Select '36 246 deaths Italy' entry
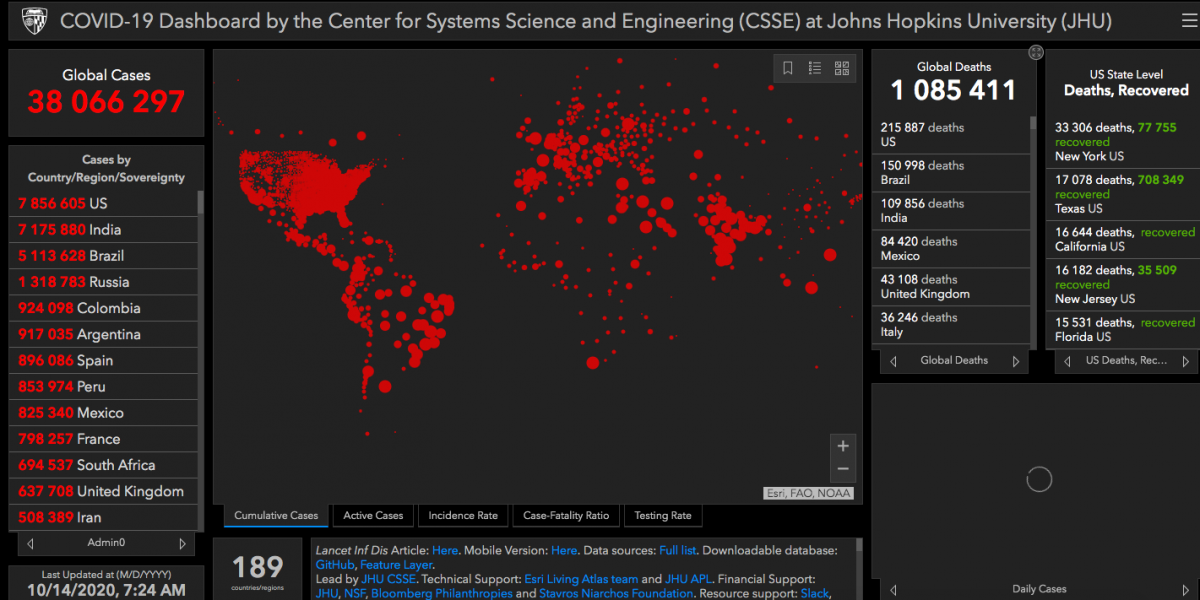 pos(952,325)
